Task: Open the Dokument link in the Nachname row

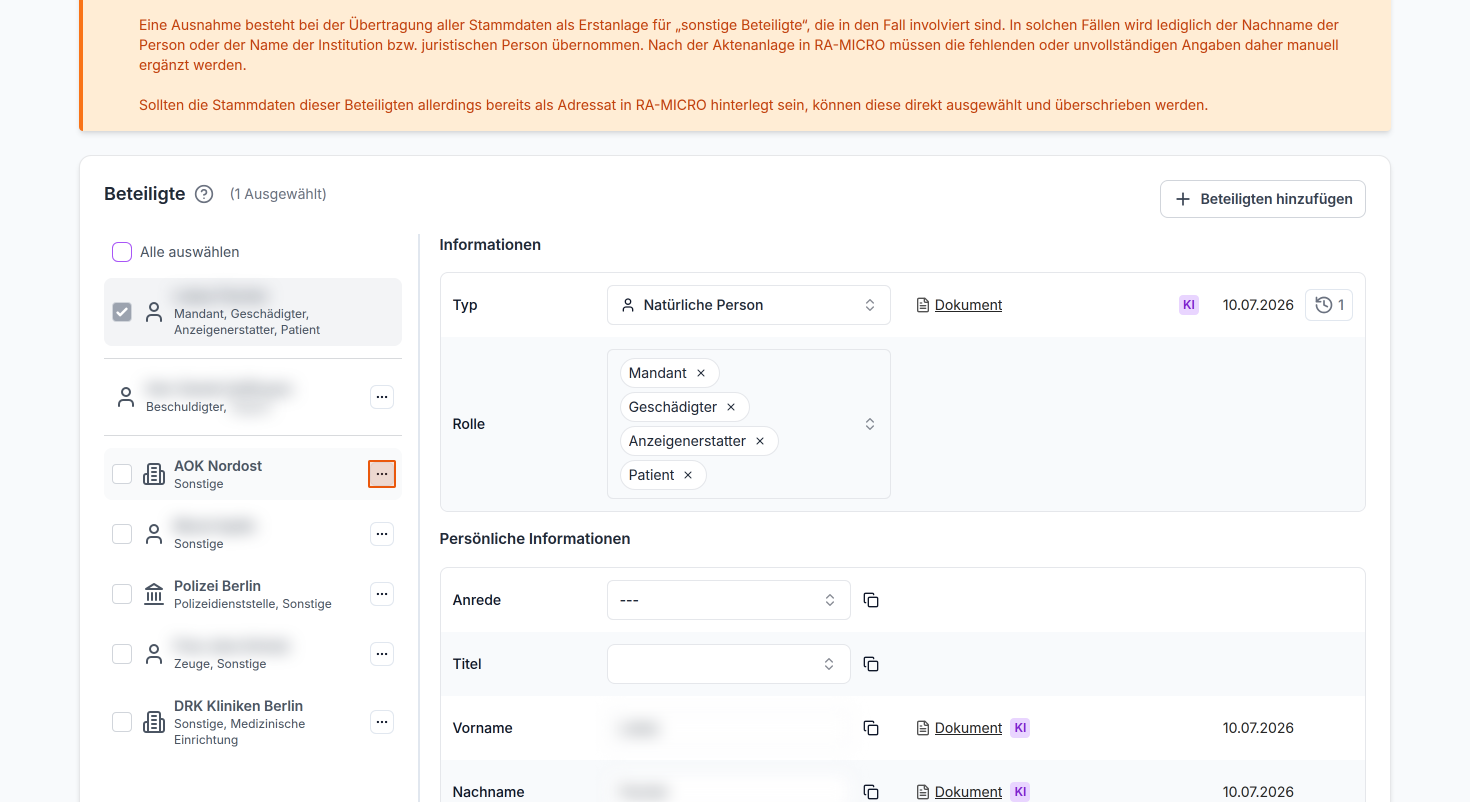Action: click(x=968, y=792)
